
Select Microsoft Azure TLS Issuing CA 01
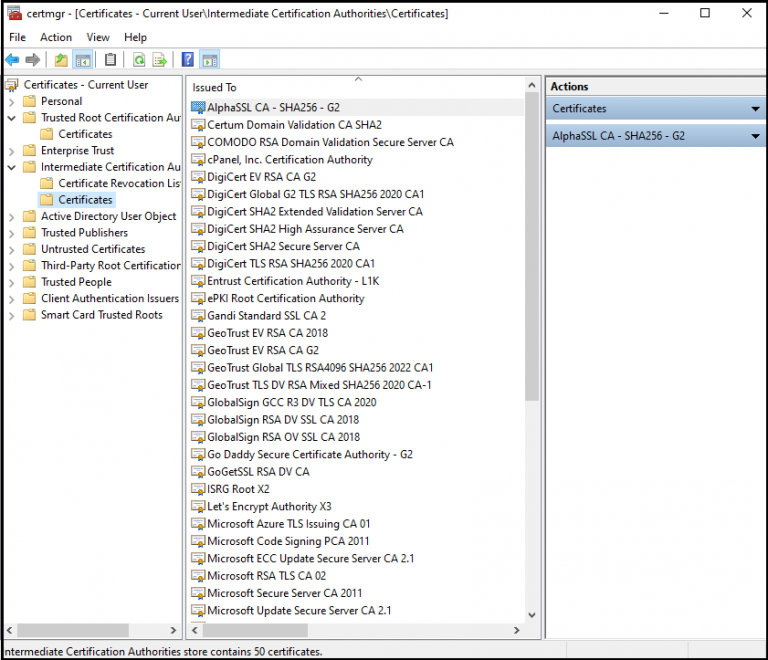tap(288, 524)
